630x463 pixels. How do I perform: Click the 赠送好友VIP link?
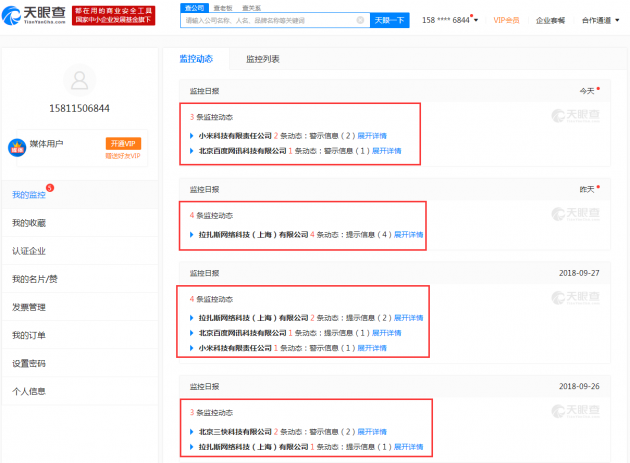pos(123,156)
